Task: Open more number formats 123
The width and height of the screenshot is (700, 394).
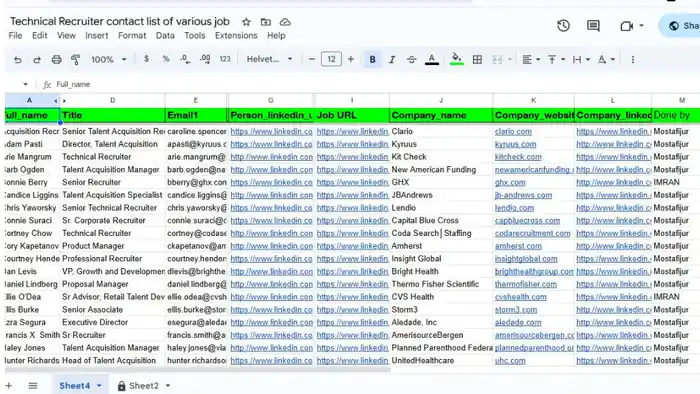Action: tap(225, 59)
